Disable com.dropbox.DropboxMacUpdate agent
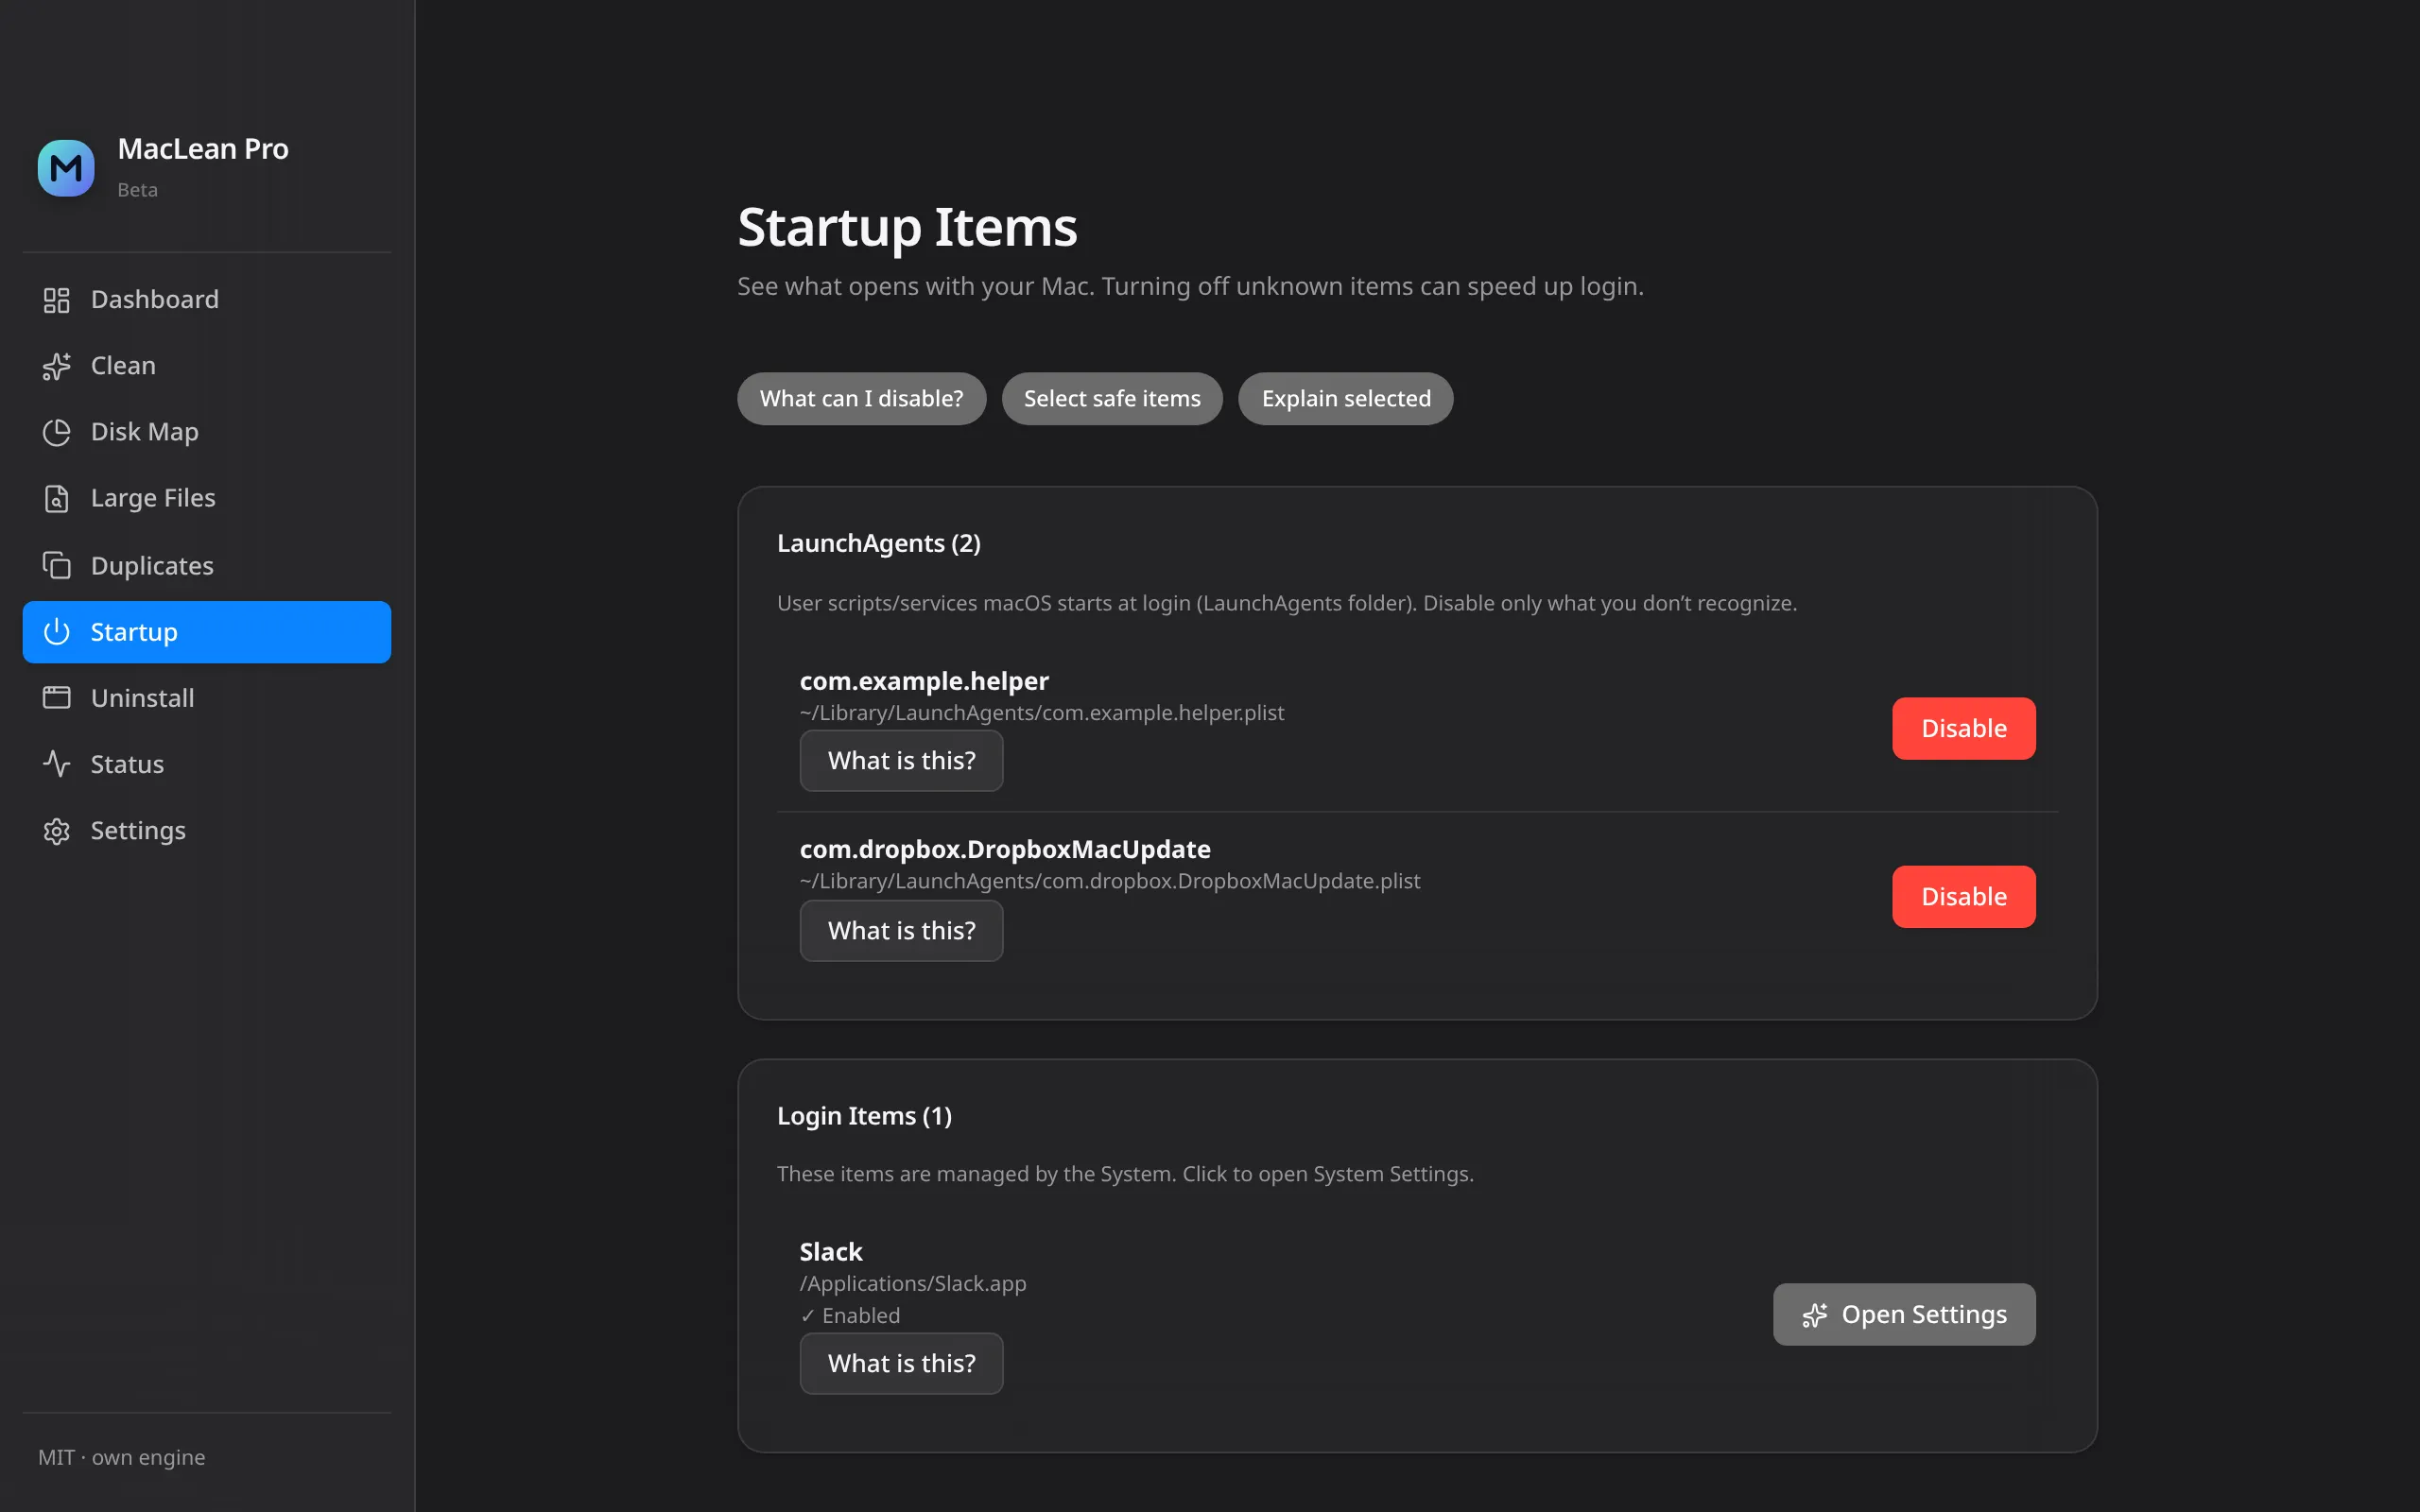2420x1512 pixels. click(x=1964, y=897)
